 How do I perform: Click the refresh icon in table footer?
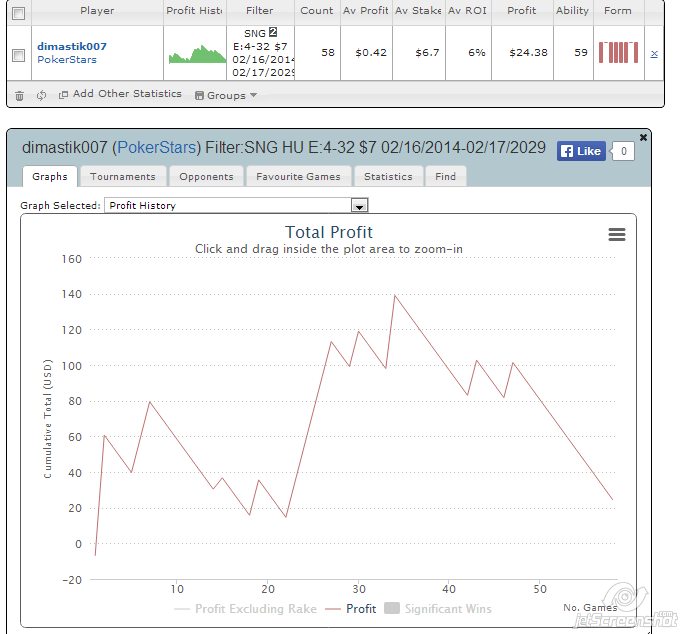click(41, 95)
